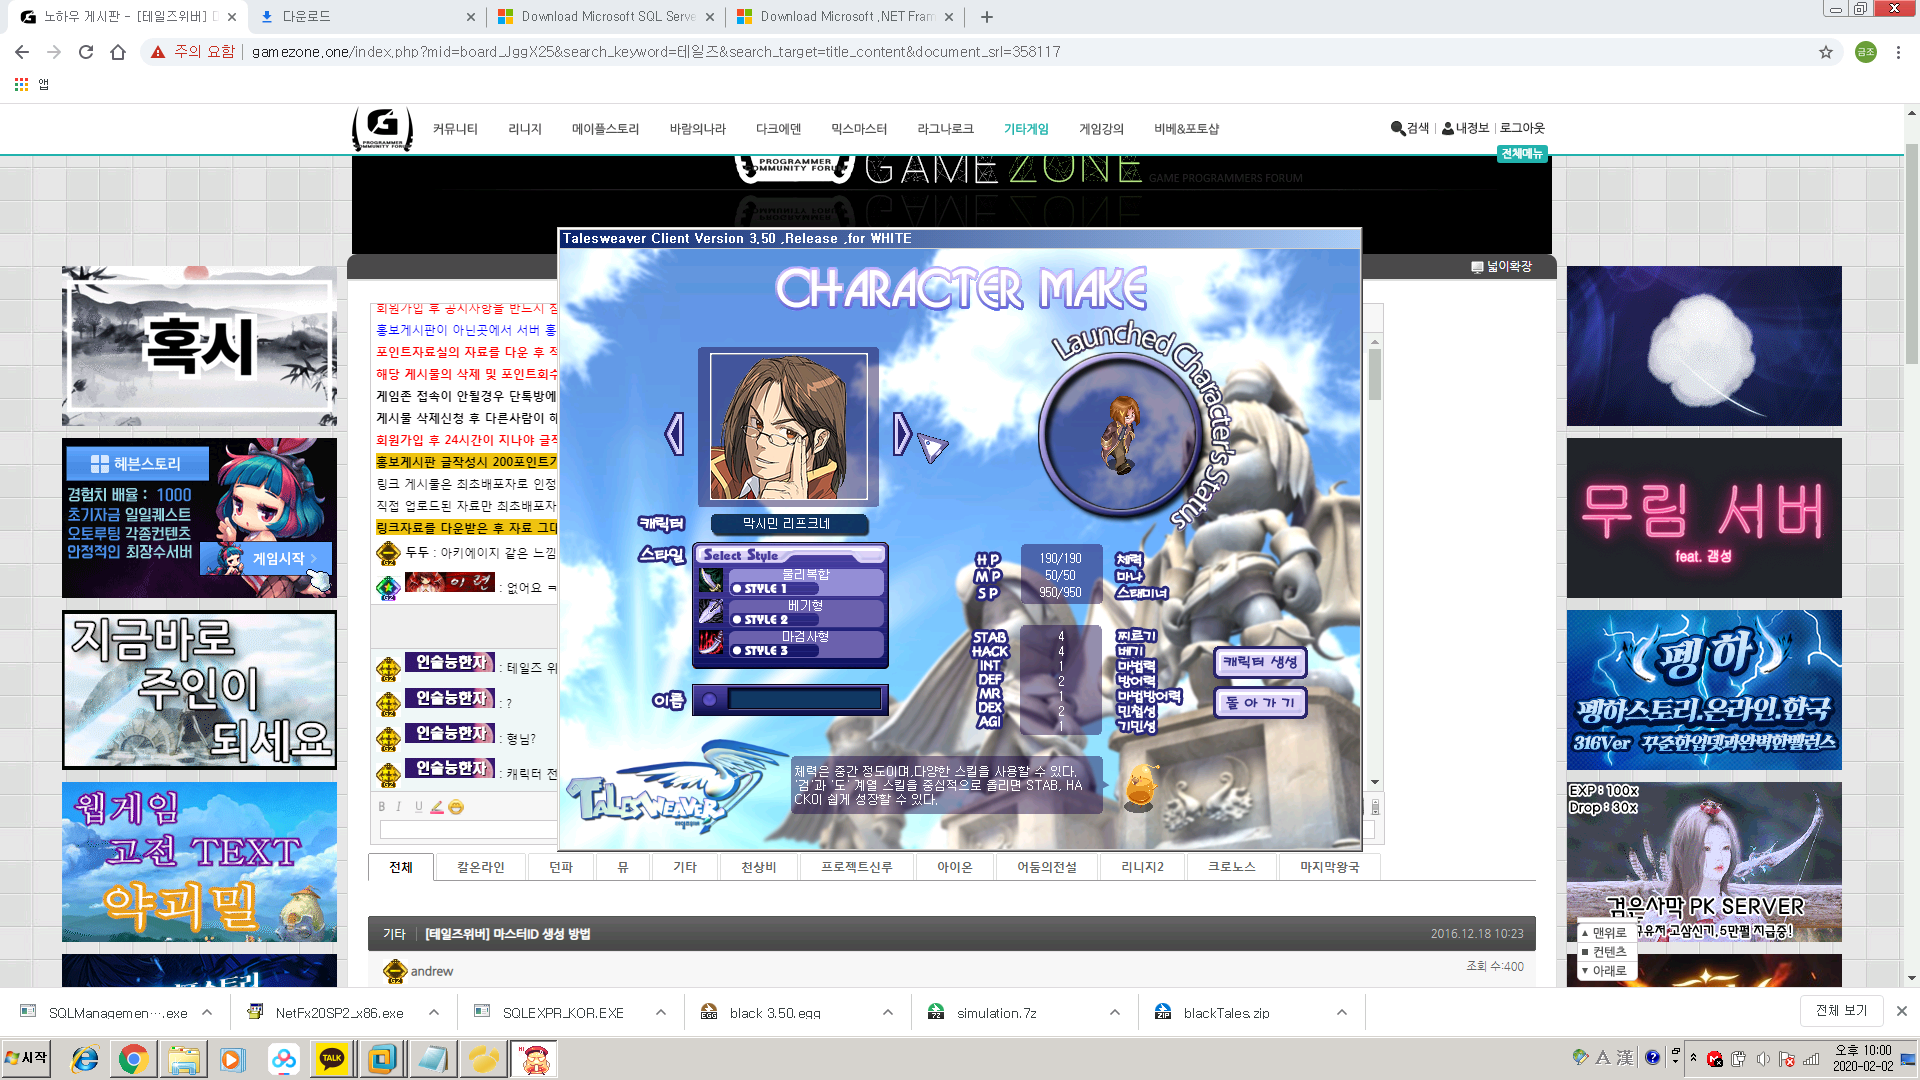Open 메이플스토리 menu item
Screen dimensions: 1920x1080
(605, 129)
